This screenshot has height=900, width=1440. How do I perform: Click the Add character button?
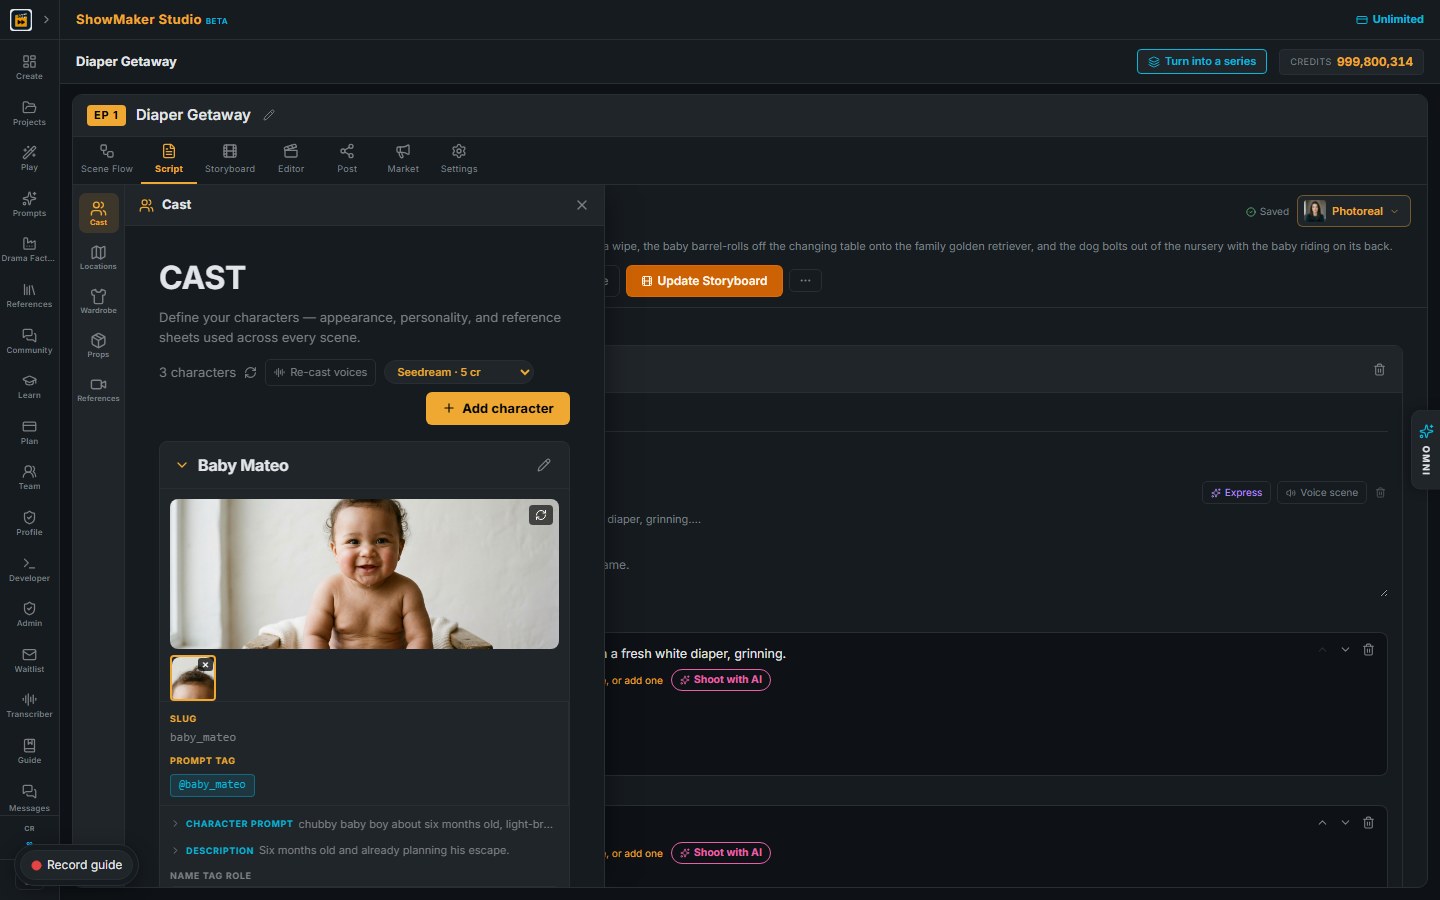point(498,408)
